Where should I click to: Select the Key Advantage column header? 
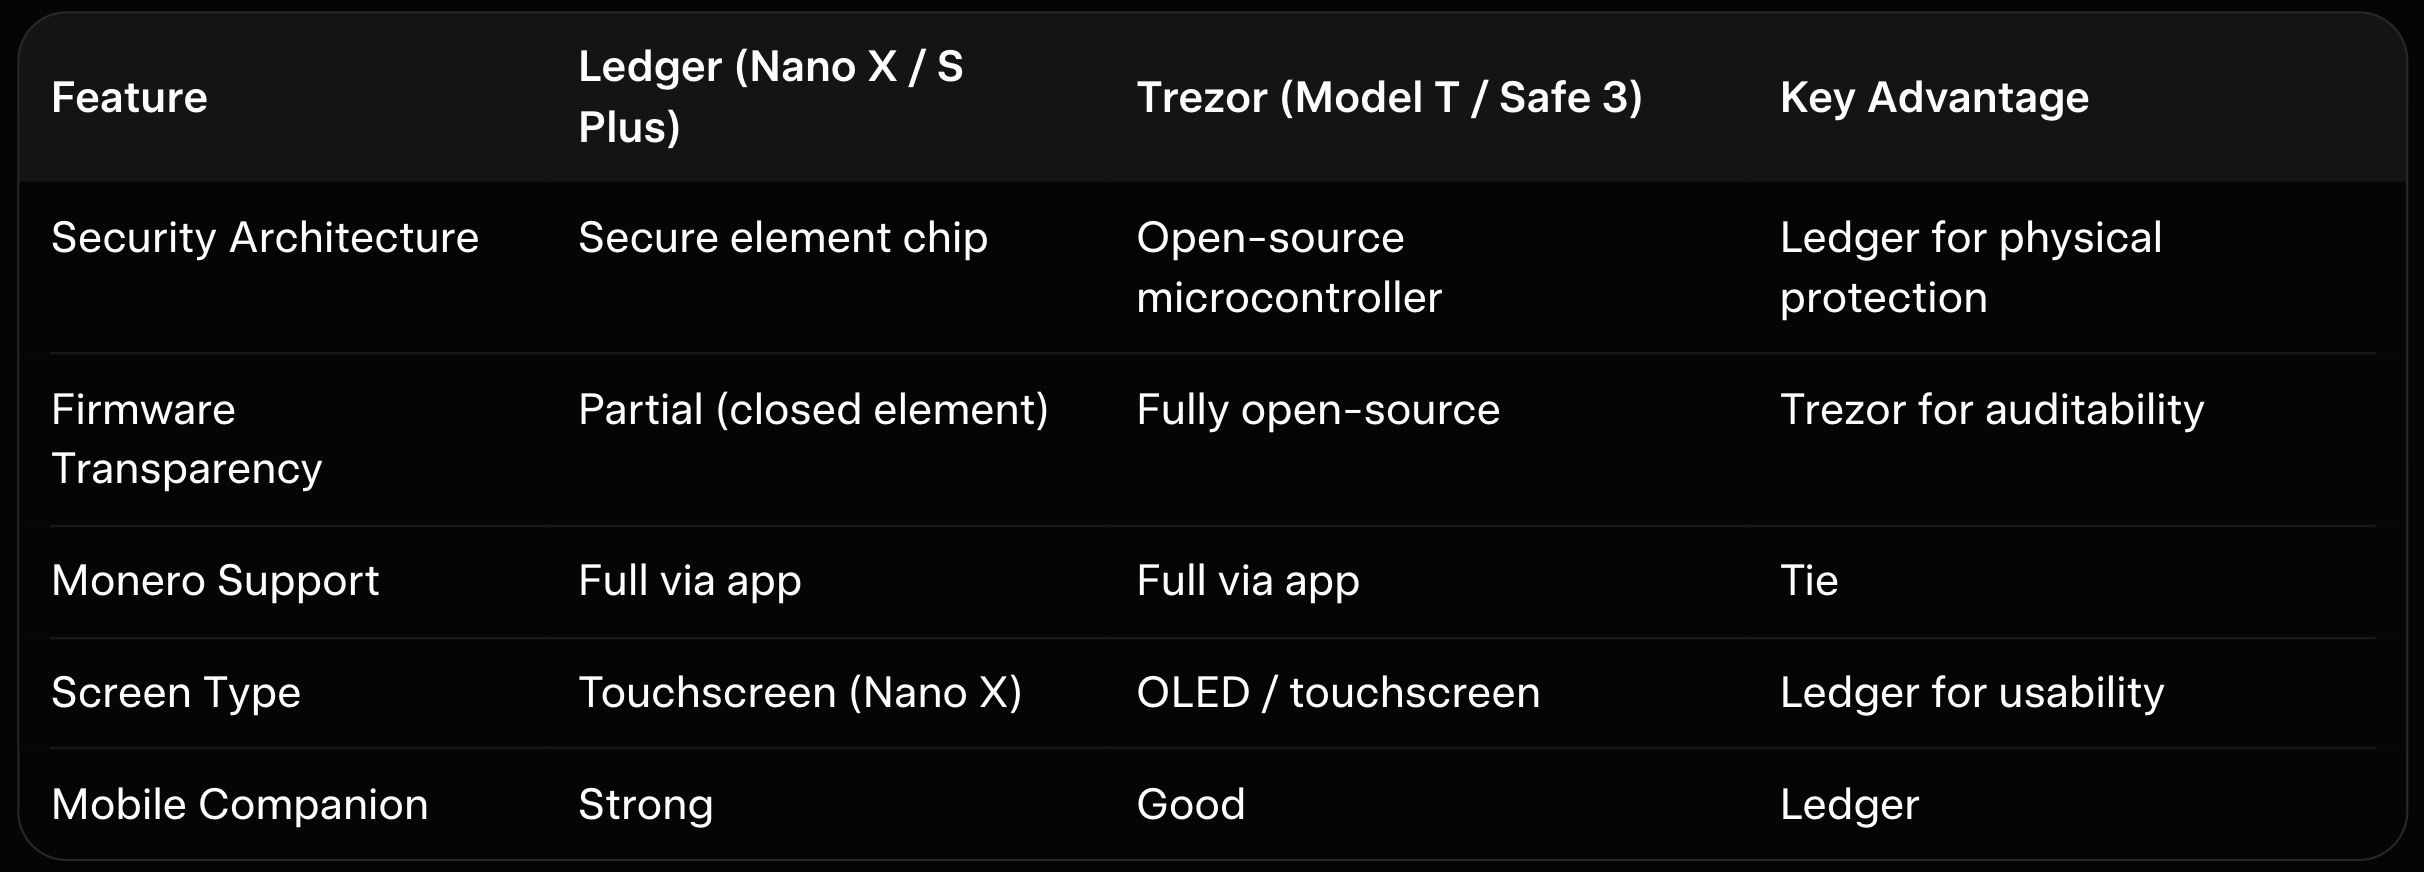coord(1934,98)
